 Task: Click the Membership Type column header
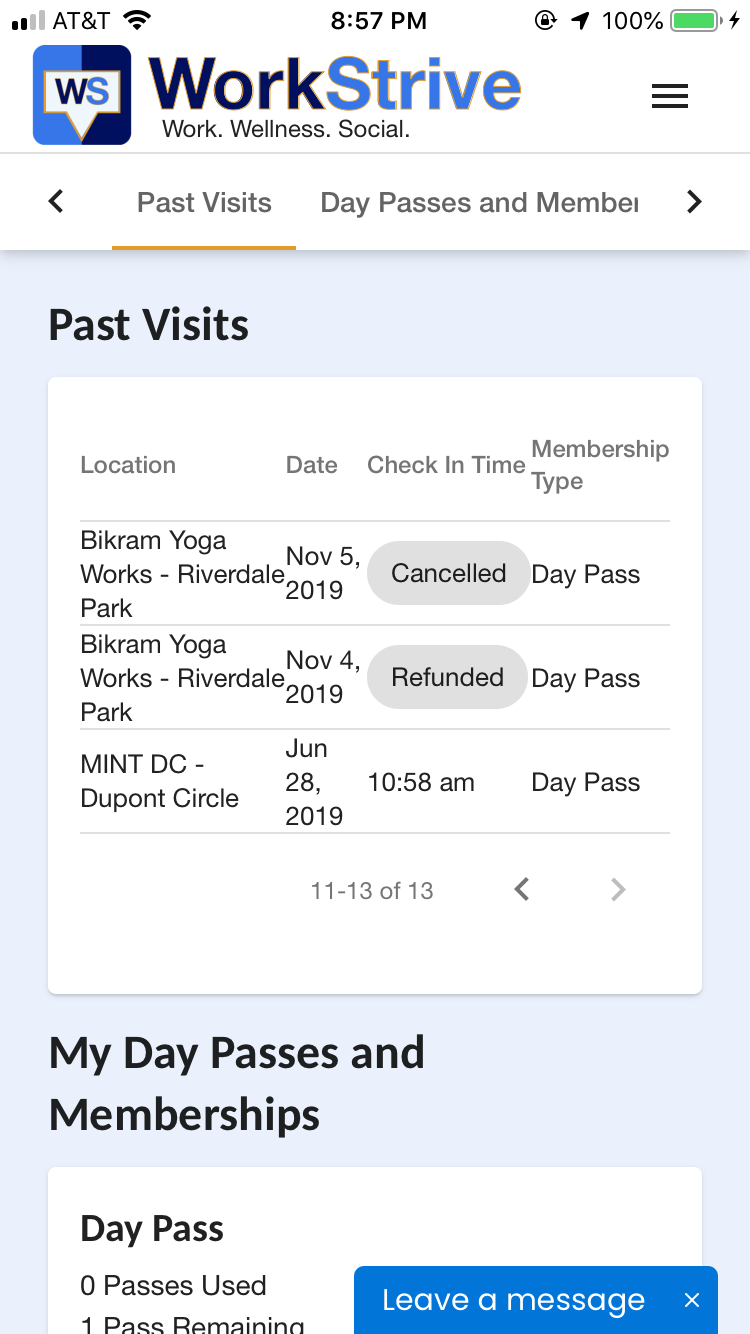point(600,465)
